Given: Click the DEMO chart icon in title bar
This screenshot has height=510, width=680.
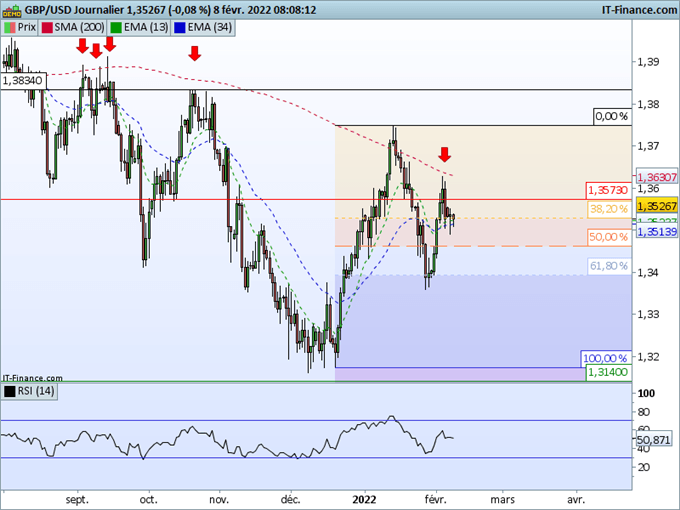Looking at the screenshot, I should (x=11, y=10).
